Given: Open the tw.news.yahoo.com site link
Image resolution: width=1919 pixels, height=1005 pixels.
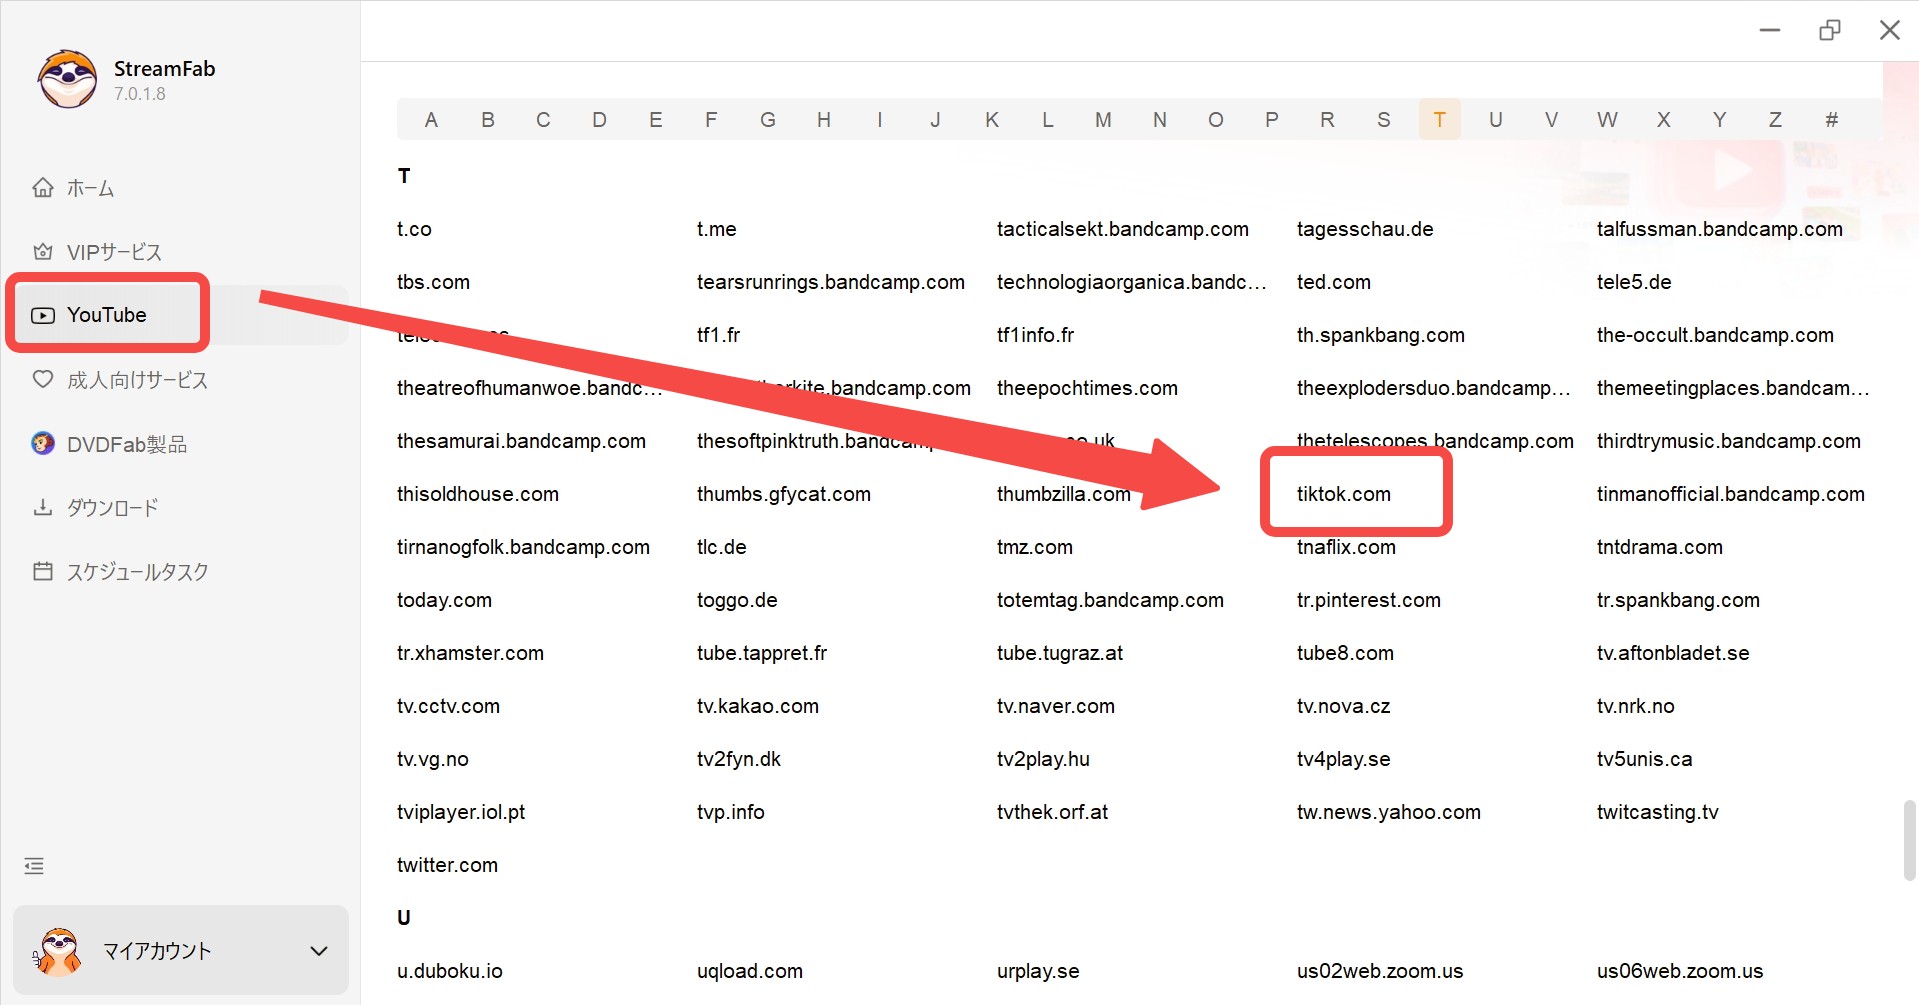Looking at the screenshot, I should pos(1388,812).
